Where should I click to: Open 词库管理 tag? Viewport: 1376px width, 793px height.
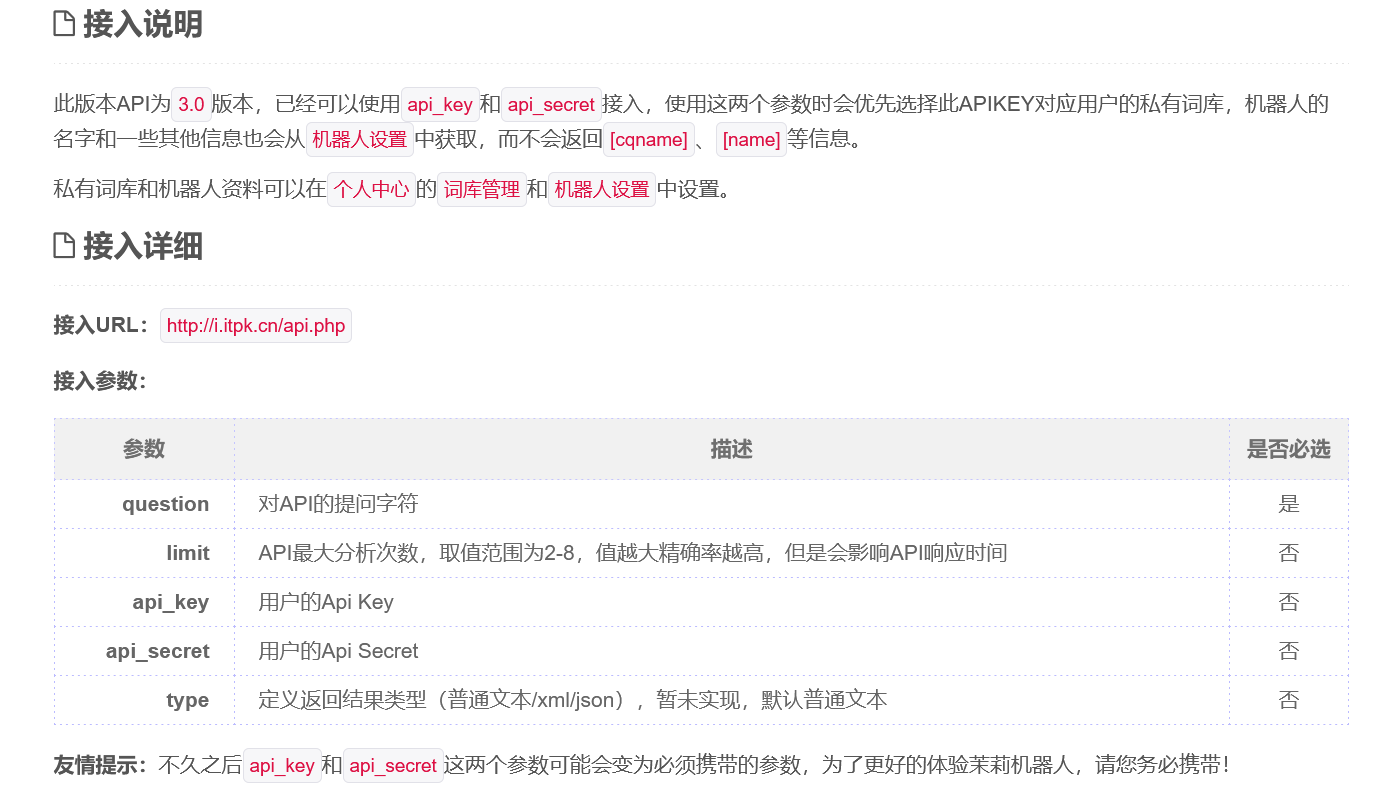click(x=482, y=190)
